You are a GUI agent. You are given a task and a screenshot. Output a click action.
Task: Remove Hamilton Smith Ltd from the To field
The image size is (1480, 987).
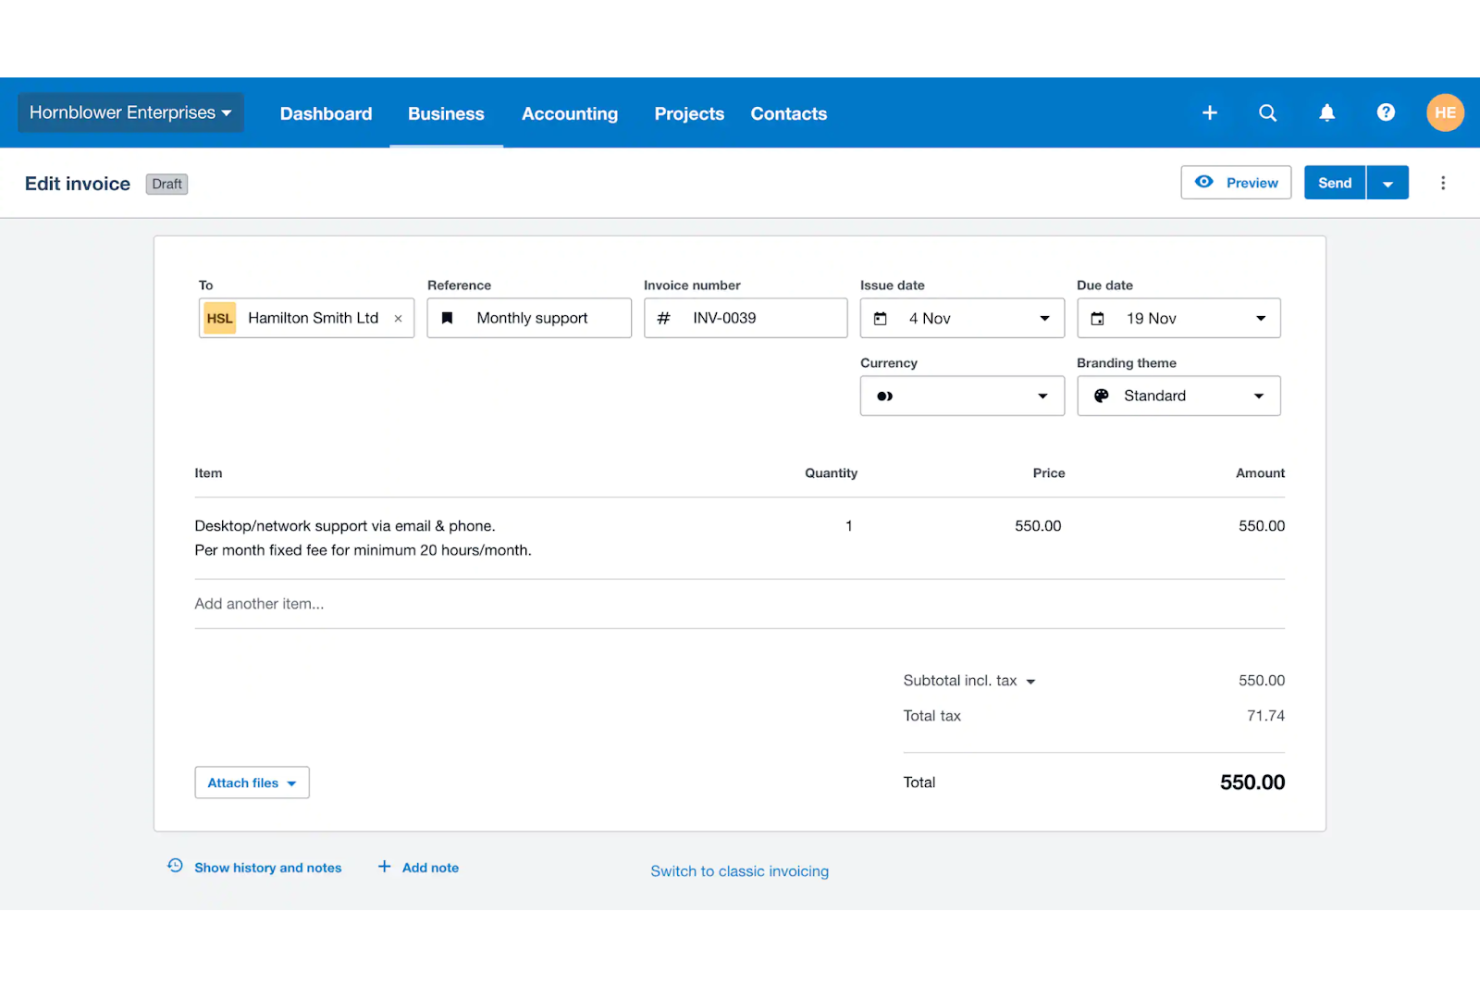398,318
